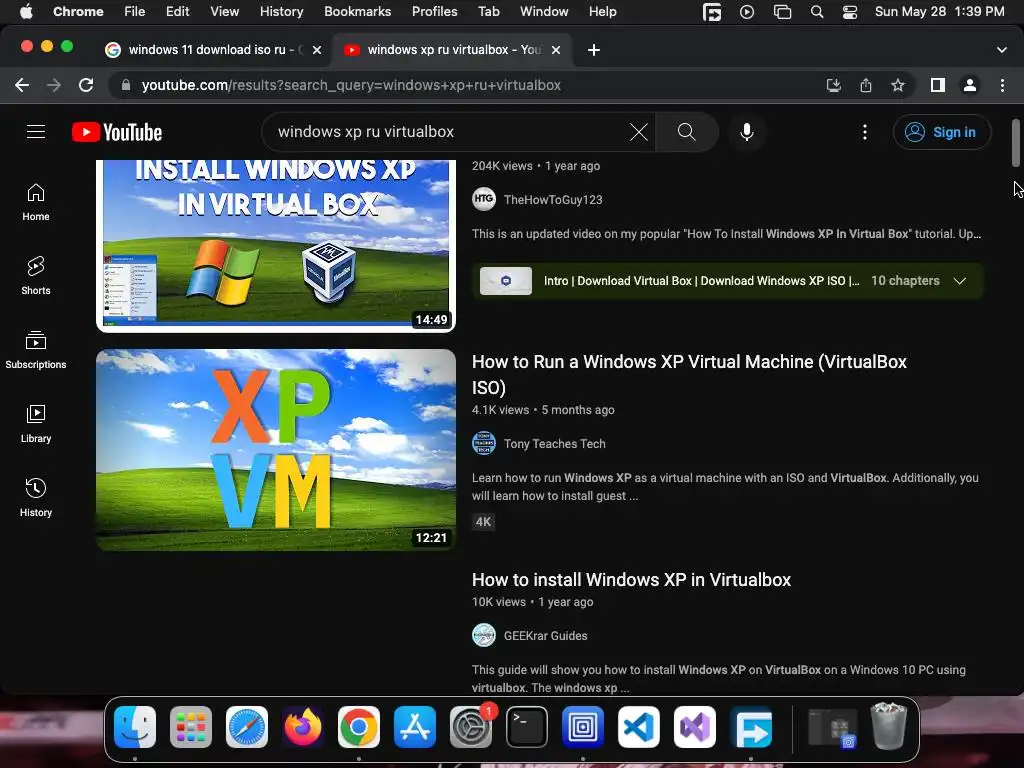This screenshot has height=768, width=1024.
Task: Open TheHowToGuy123 channel name link
Action: (552, 200)
